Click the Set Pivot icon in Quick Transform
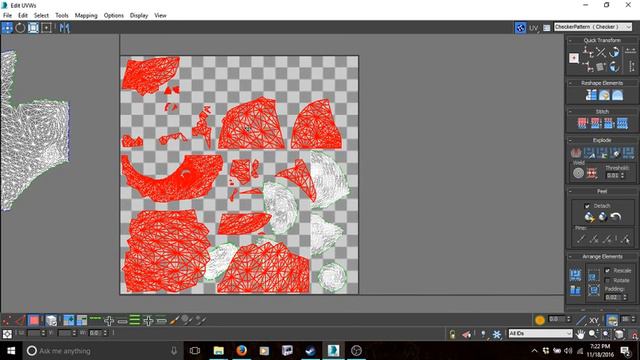 574,58
